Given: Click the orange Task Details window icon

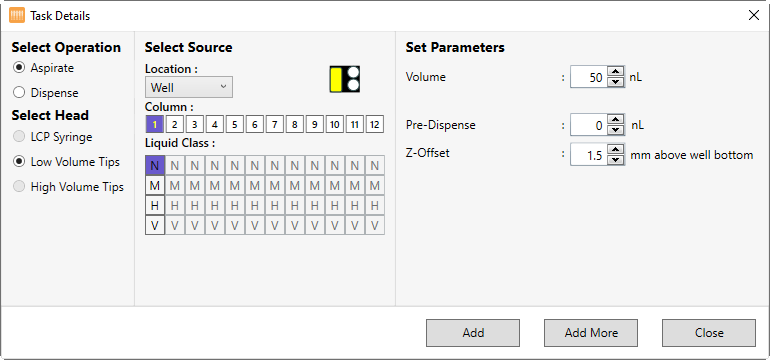Looking at the screenshot, I should pyautogui.click(x=17, y=16).
